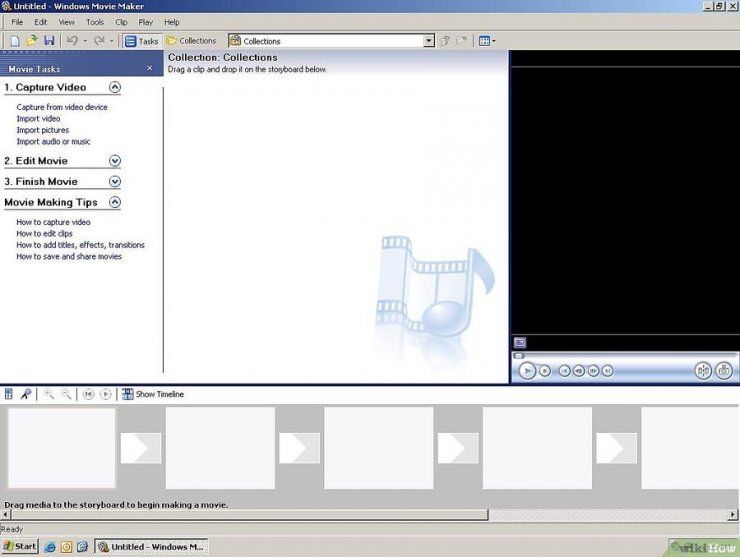Open the Clip menu
Image resolution: width=740 pixels, height=557 pixels.
coord(121,22)
